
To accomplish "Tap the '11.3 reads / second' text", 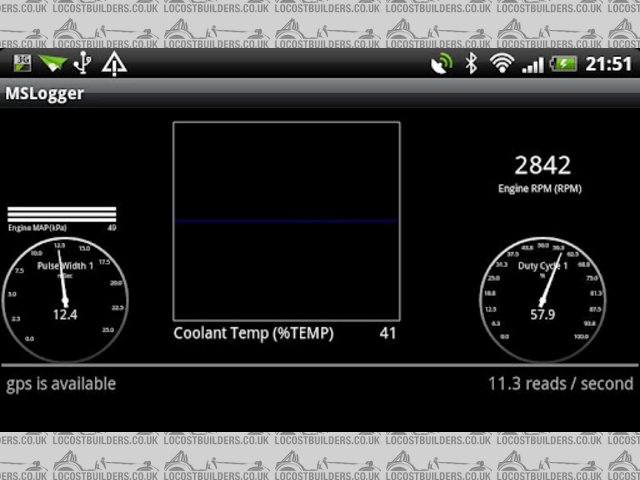I will tap(560, 384).
